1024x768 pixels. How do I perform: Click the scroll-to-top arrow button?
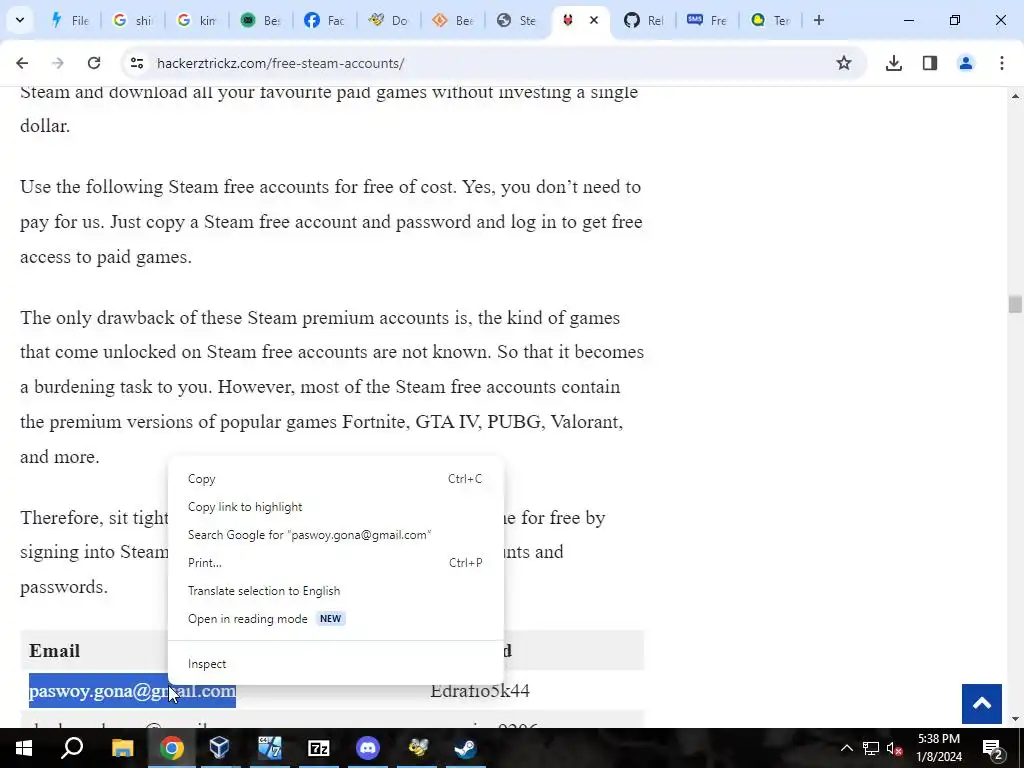[982, 703]
